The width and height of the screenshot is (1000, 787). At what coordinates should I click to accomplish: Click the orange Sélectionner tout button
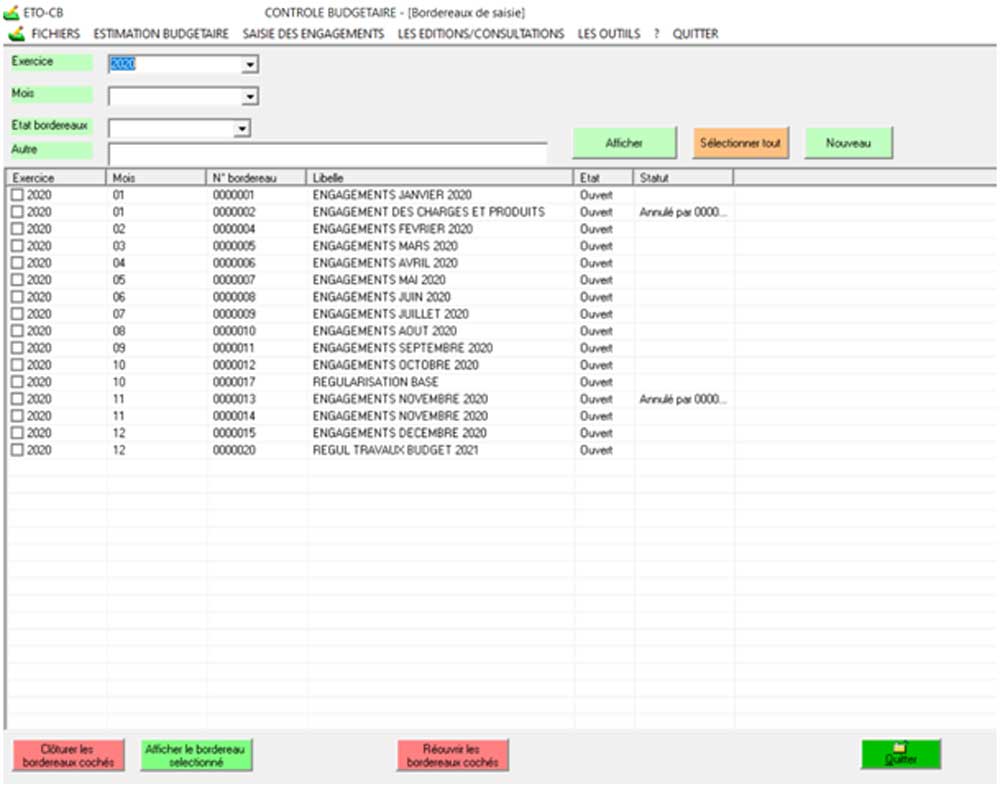(x=740, y=143)
